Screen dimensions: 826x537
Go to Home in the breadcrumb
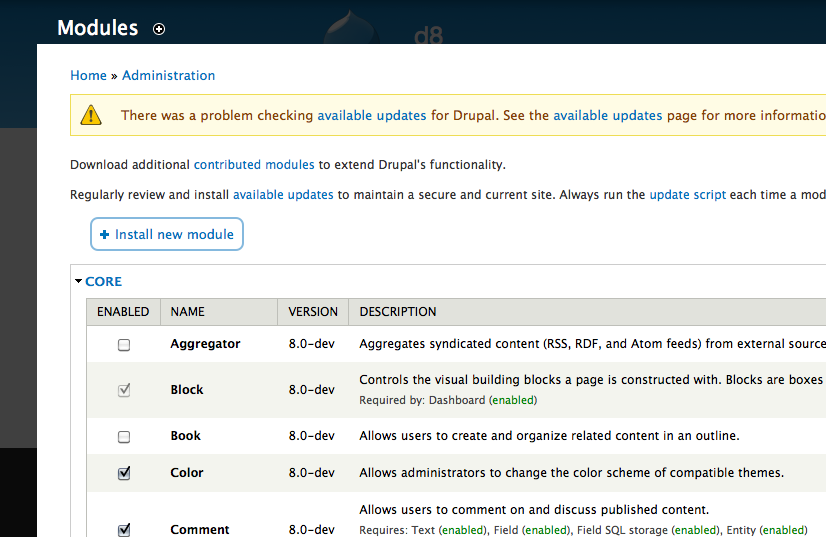tap(88, 75)
